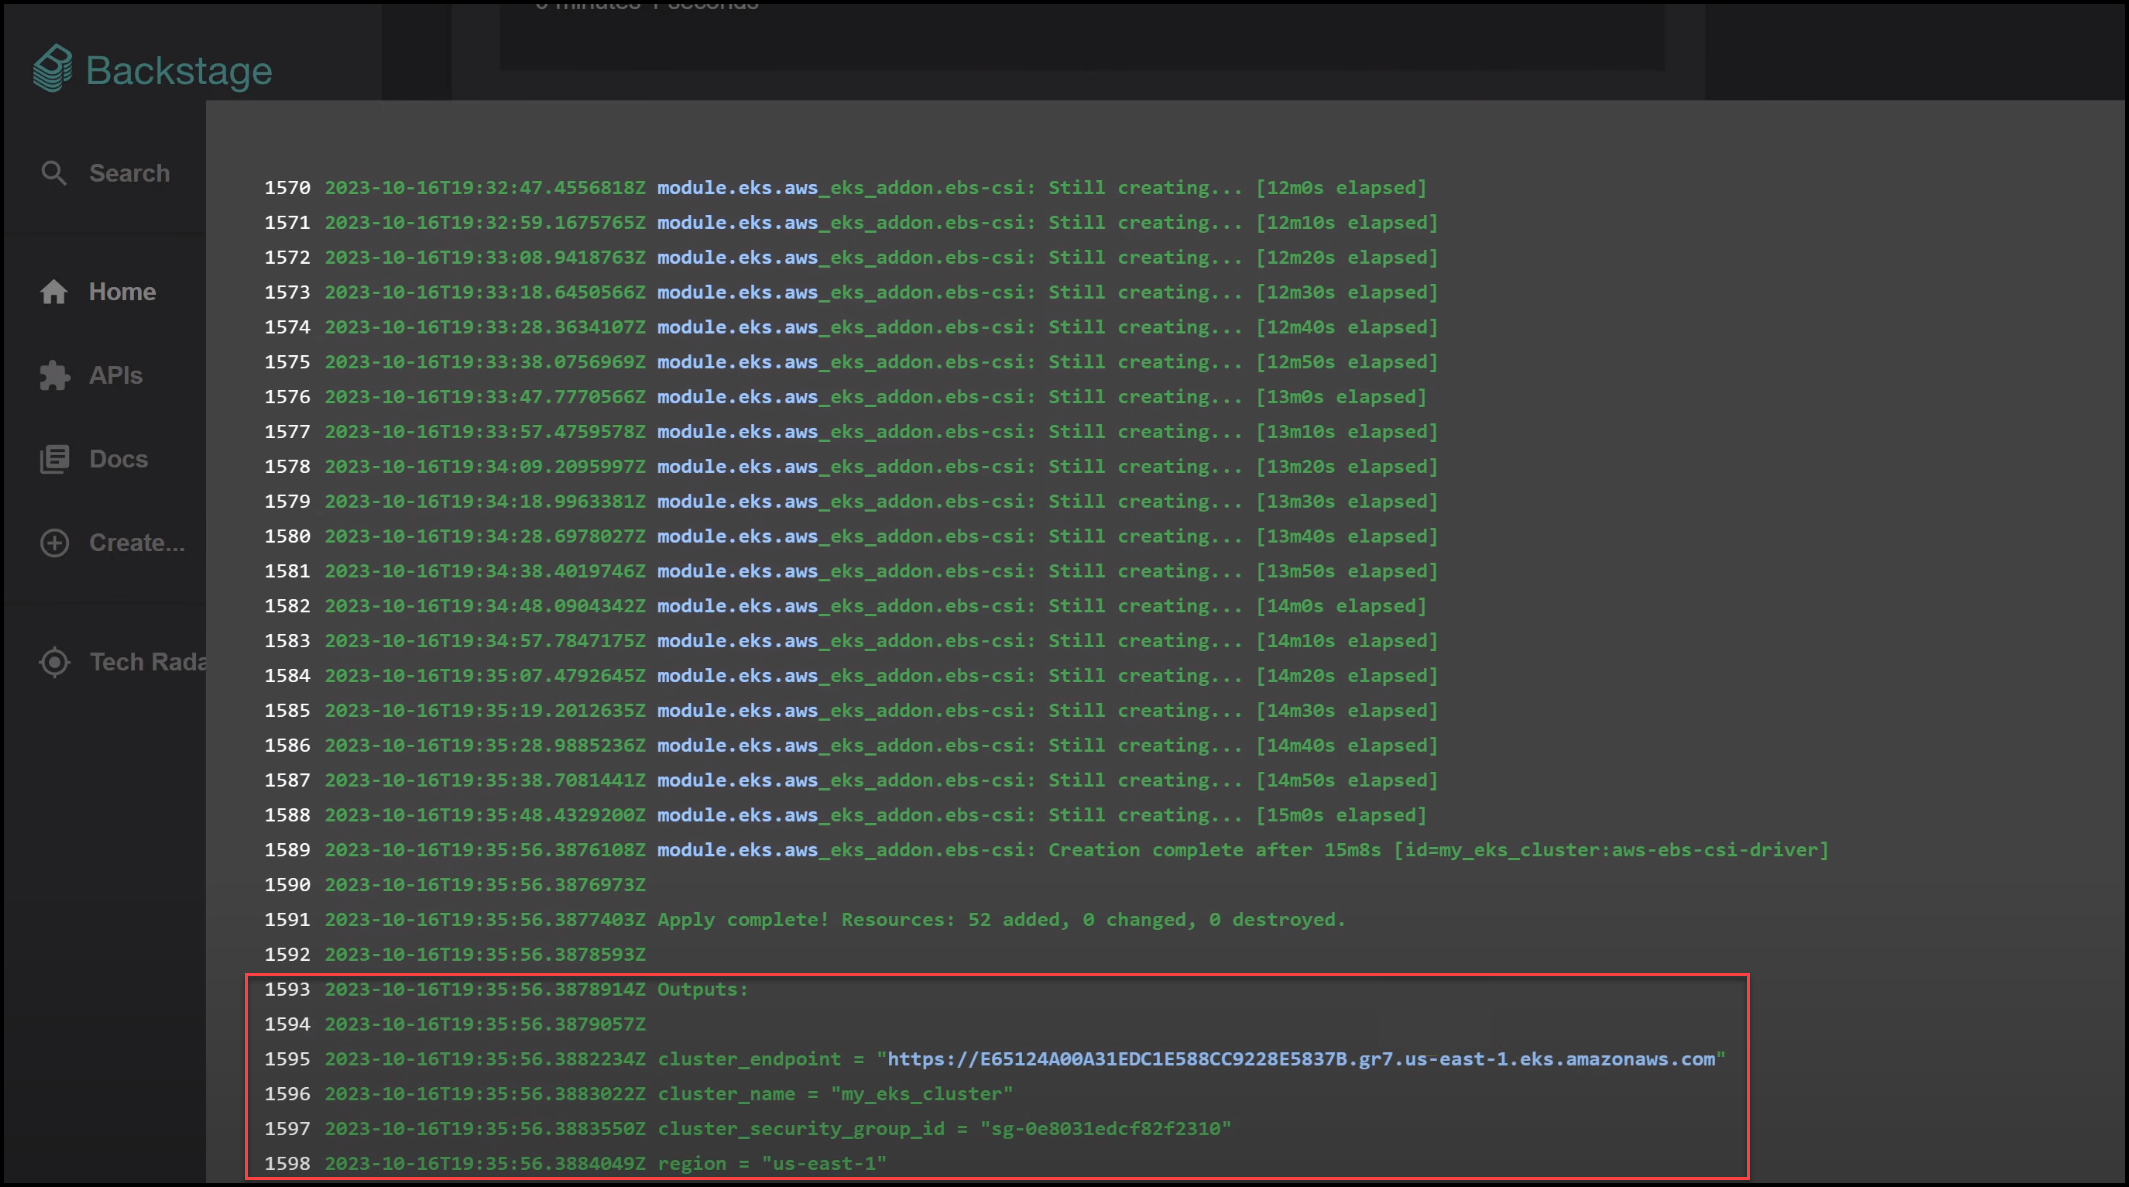Click the Backstage stacked-layers logo icon

(x=52, y=67)
